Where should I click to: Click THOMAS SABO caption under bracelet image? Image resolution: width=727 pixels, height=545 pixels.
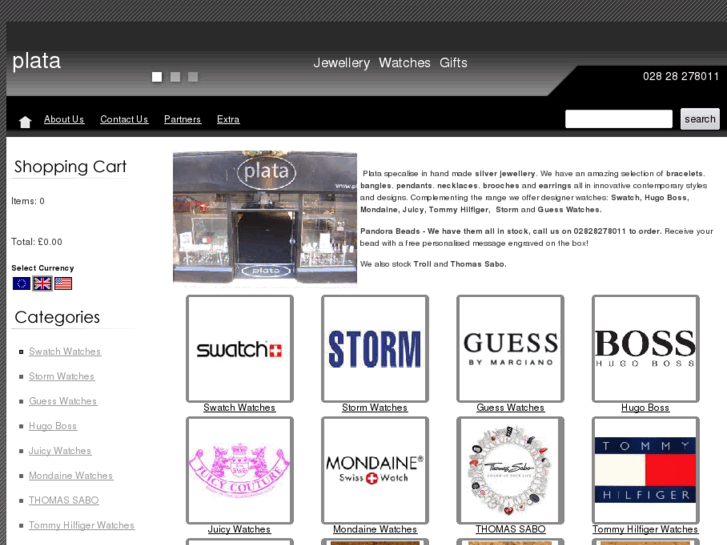510,529
